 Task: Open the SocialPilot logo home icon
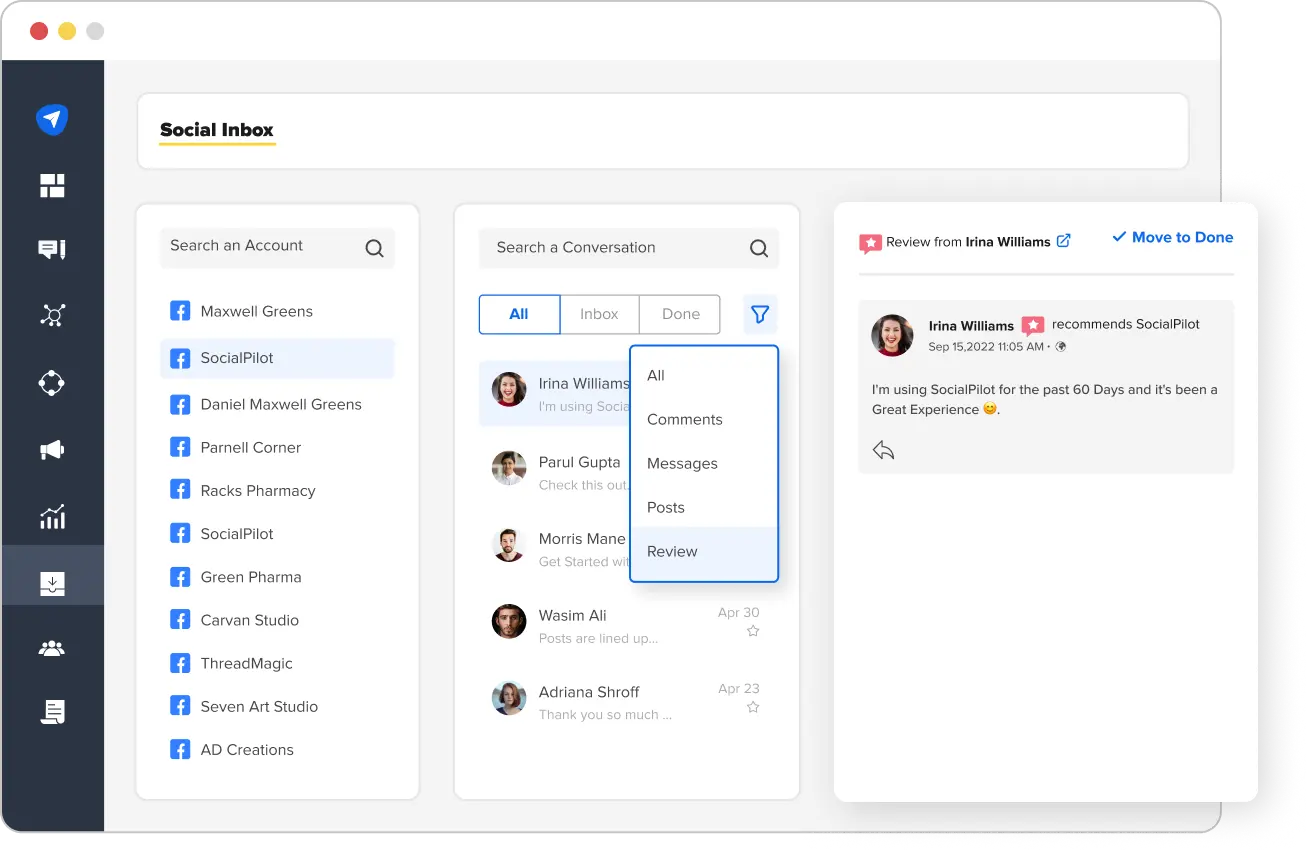52,120
